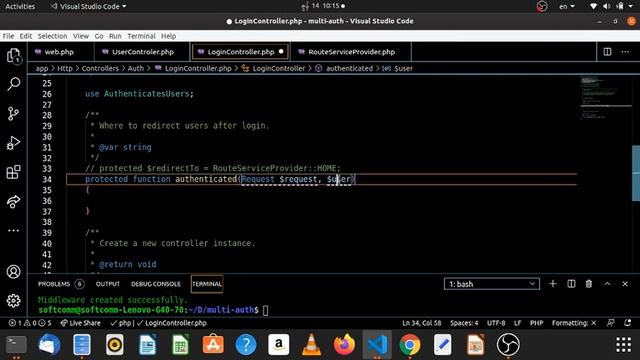Click Live Share in the status bar

coord(80,323)
